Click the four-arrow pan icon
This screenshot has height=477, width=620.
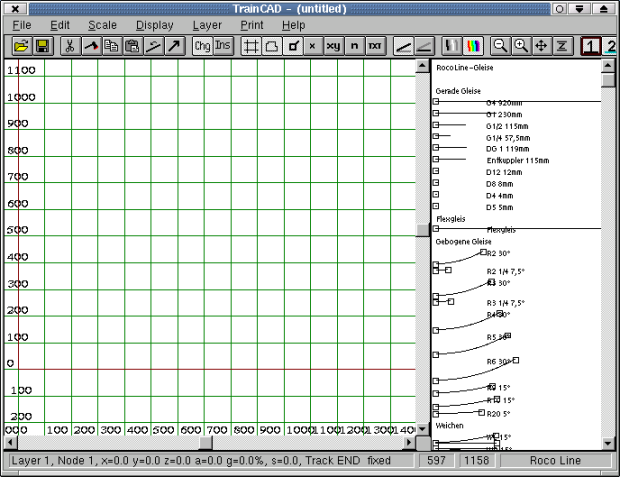(541, 46)
